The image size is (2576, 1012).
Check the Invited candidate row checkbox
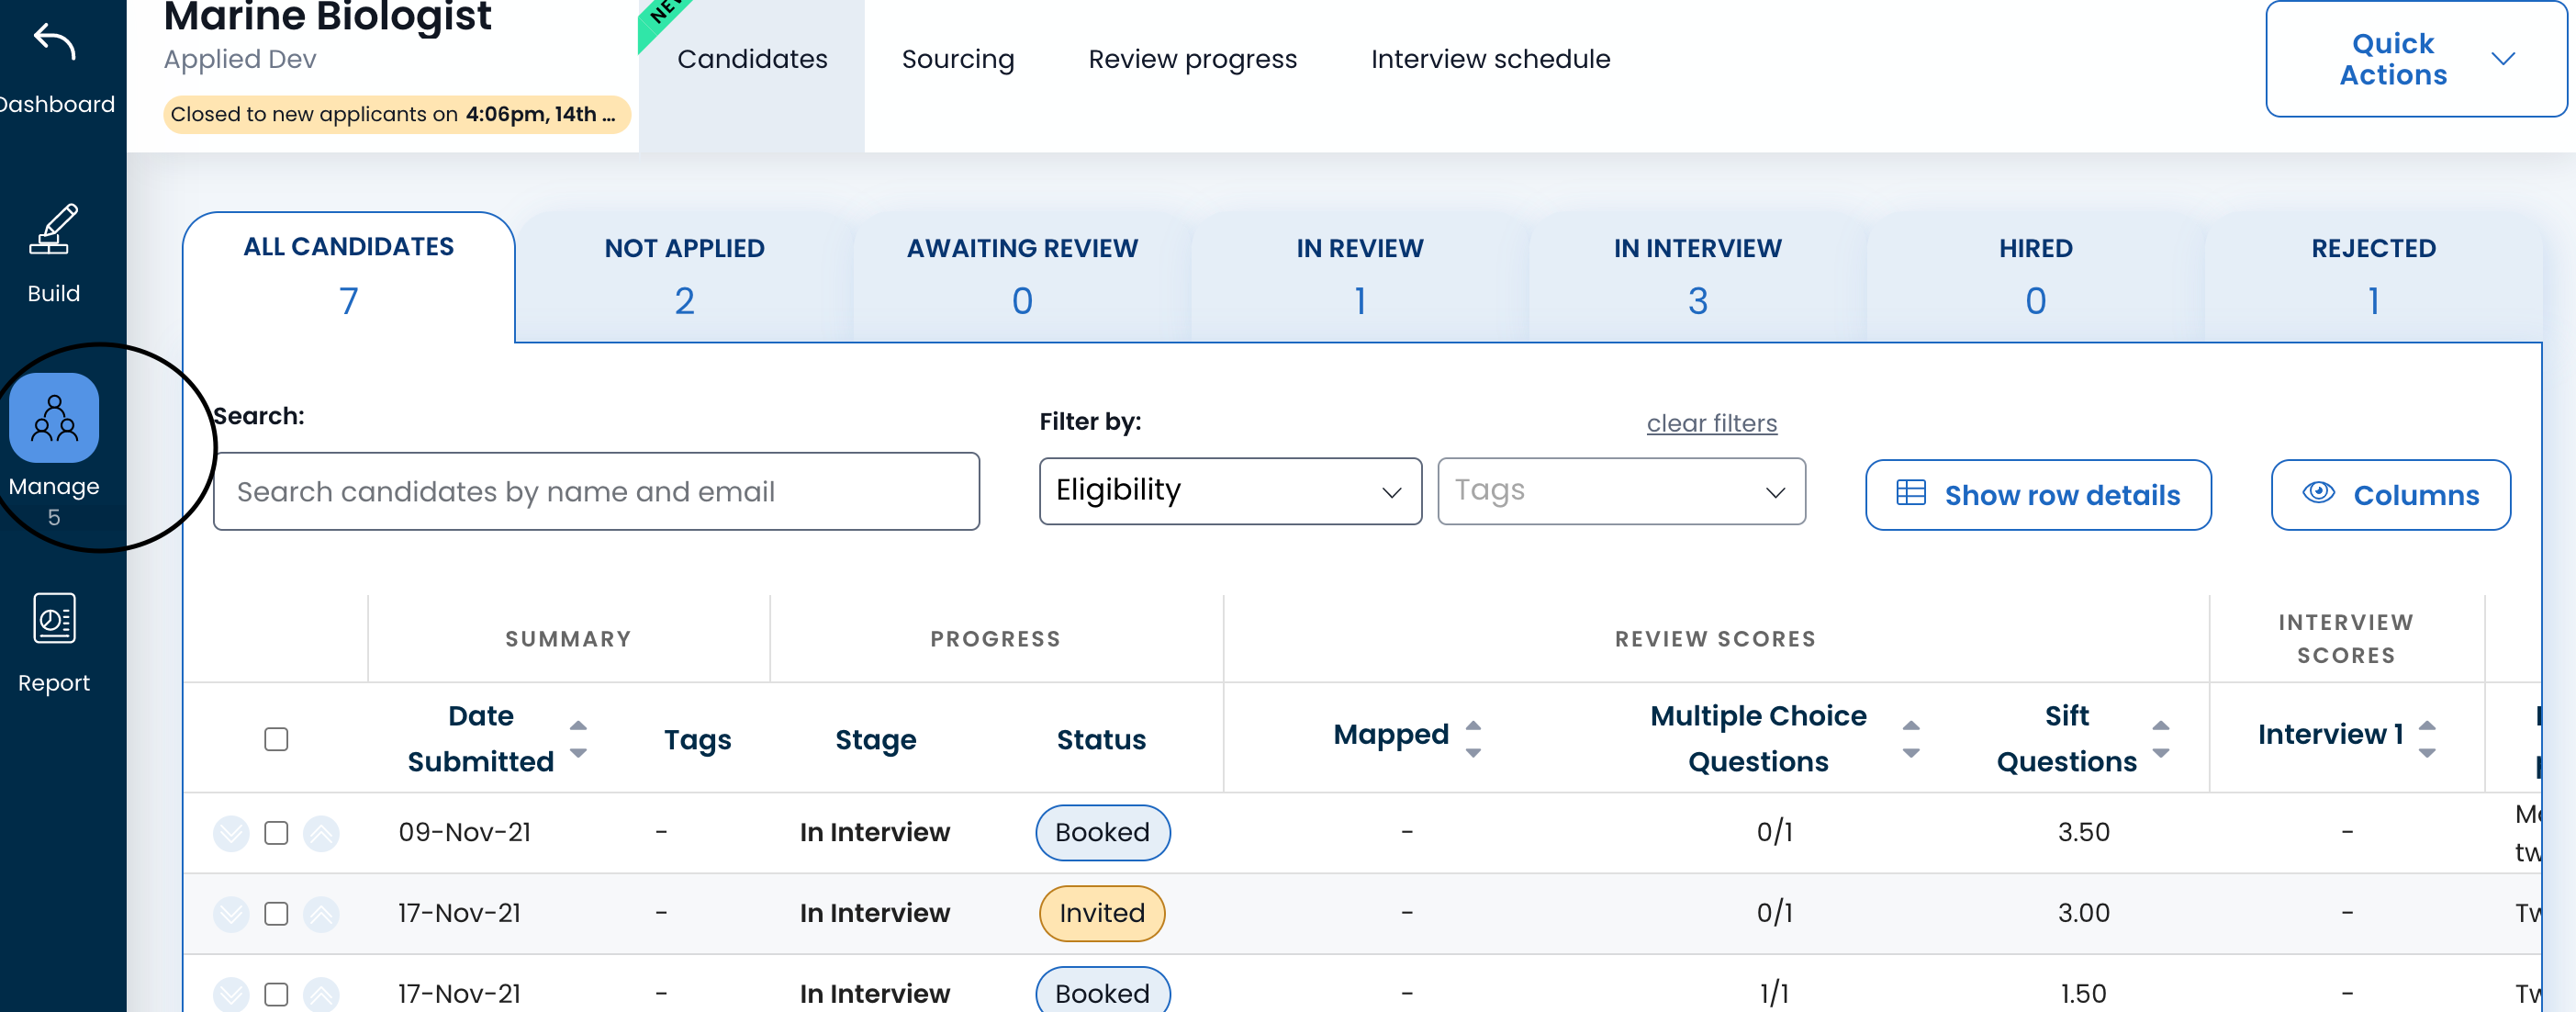[276, 914]
